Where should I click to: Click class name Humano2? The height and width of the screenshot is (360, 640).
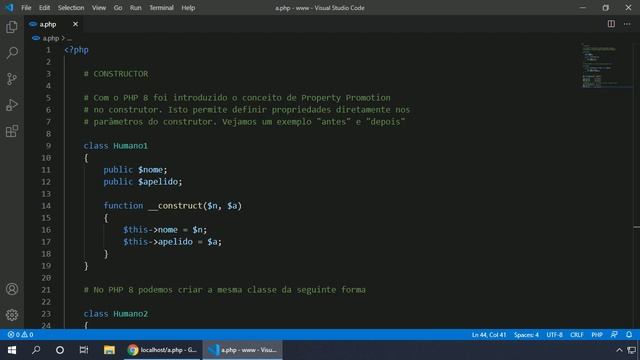pos(130,313)
